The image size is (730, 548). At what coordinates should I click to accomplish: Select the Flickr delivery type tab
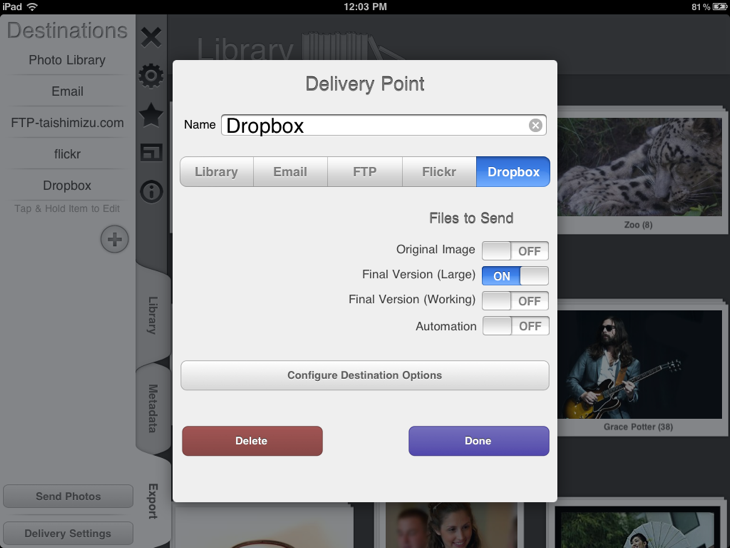coord(439,172)
